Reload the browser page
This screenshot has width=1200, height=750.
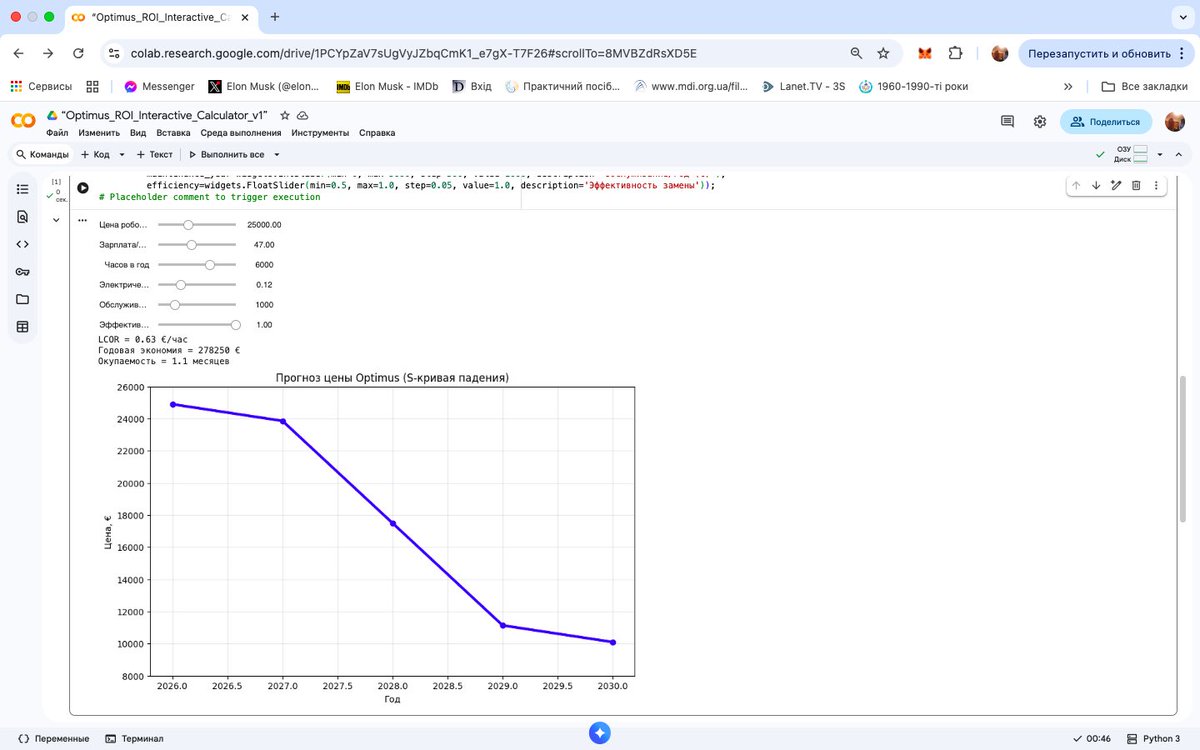point(78,53)
